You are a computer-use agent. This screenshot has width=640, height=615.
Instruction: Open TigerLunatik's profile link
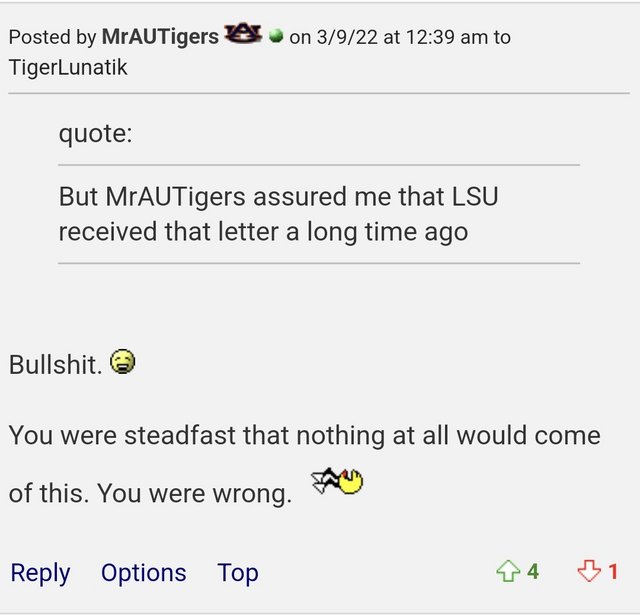tap(68, 67)
